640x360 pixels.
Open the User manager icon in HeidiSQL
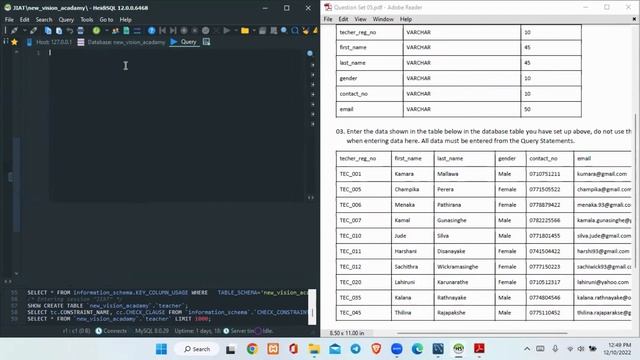pos(116,31)
